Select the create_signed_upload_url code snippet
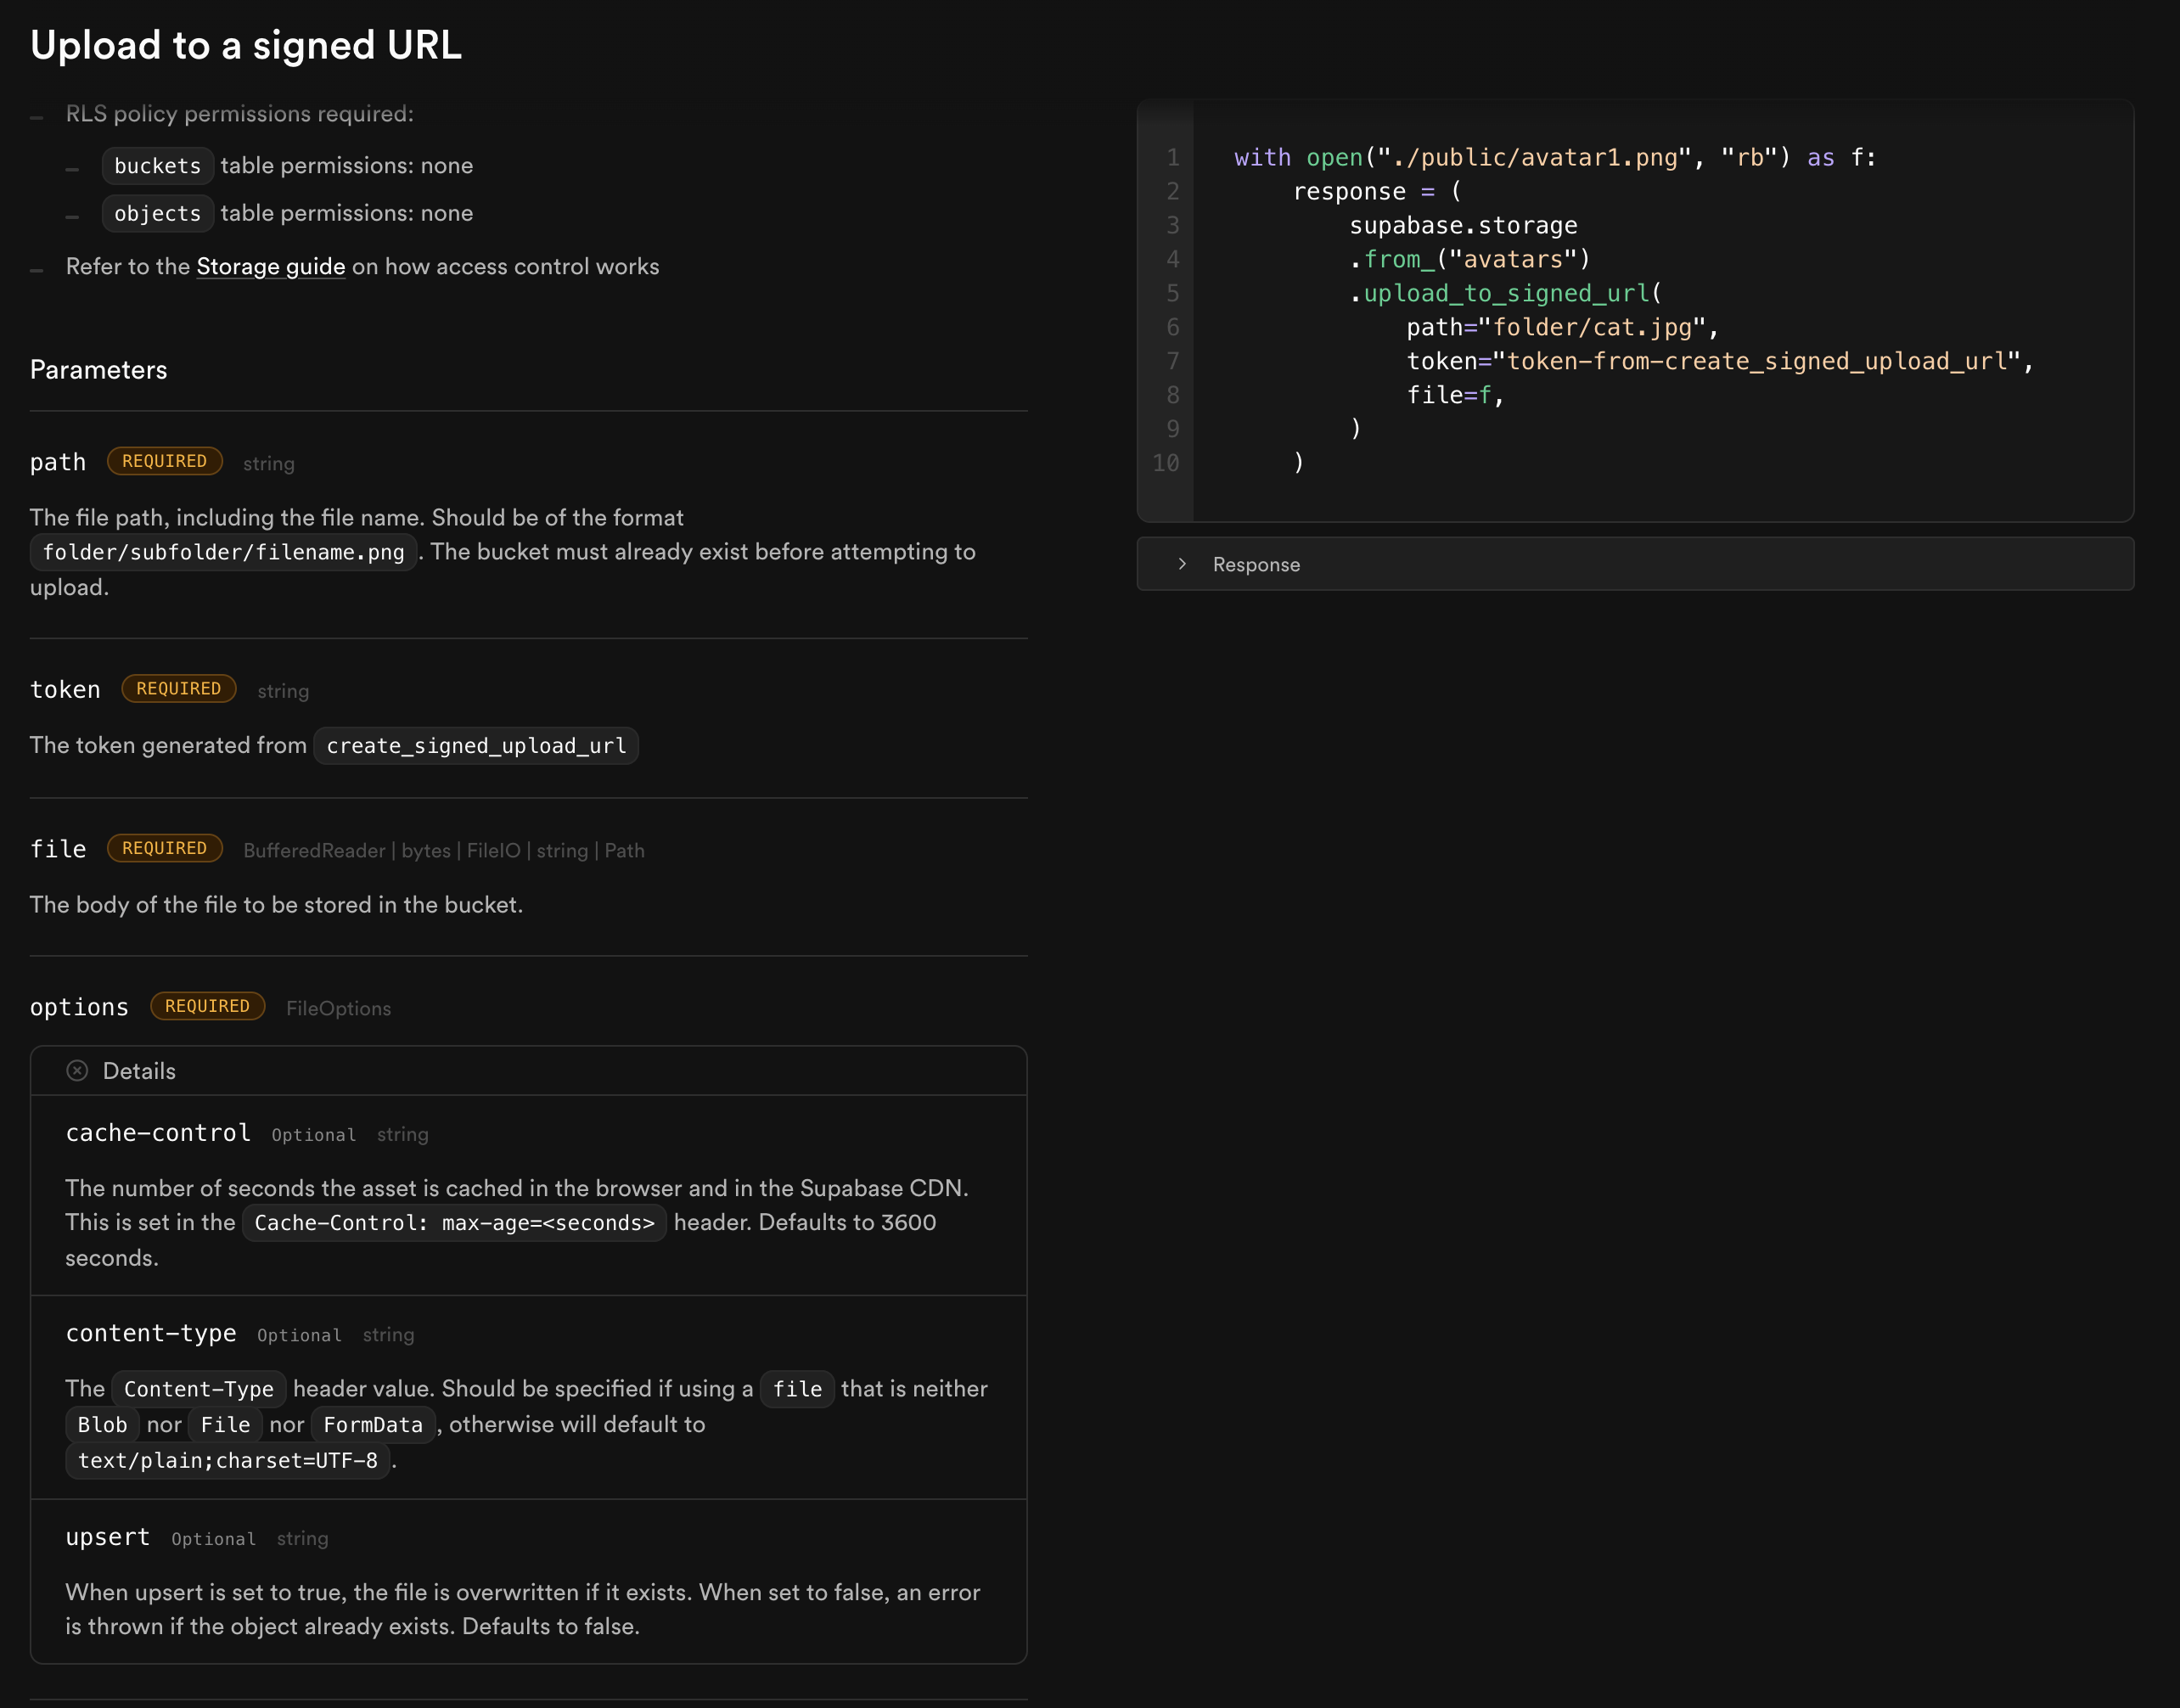Screen dimensions: 2180x1708 point(475,745)
